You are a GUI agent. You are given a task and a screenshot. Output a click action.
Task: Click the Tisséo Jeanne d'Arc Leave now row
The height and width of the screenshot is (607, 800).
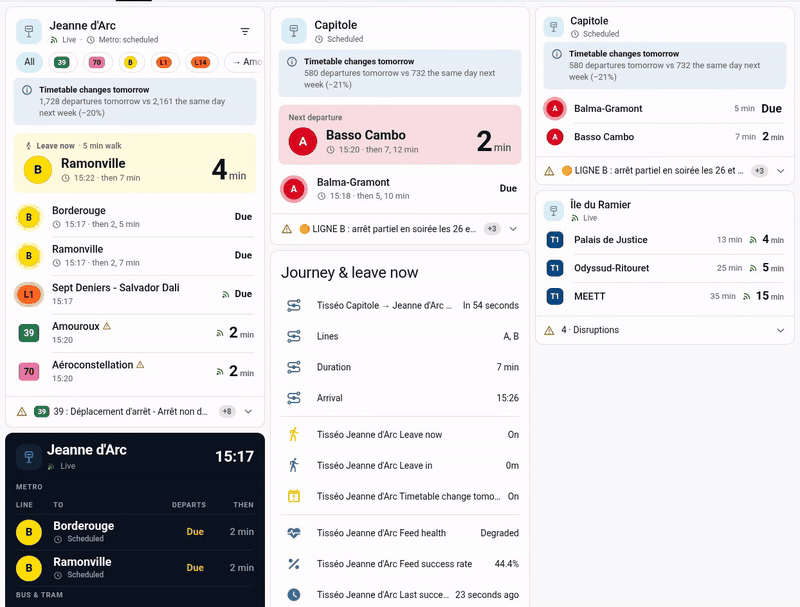point(400,435)
